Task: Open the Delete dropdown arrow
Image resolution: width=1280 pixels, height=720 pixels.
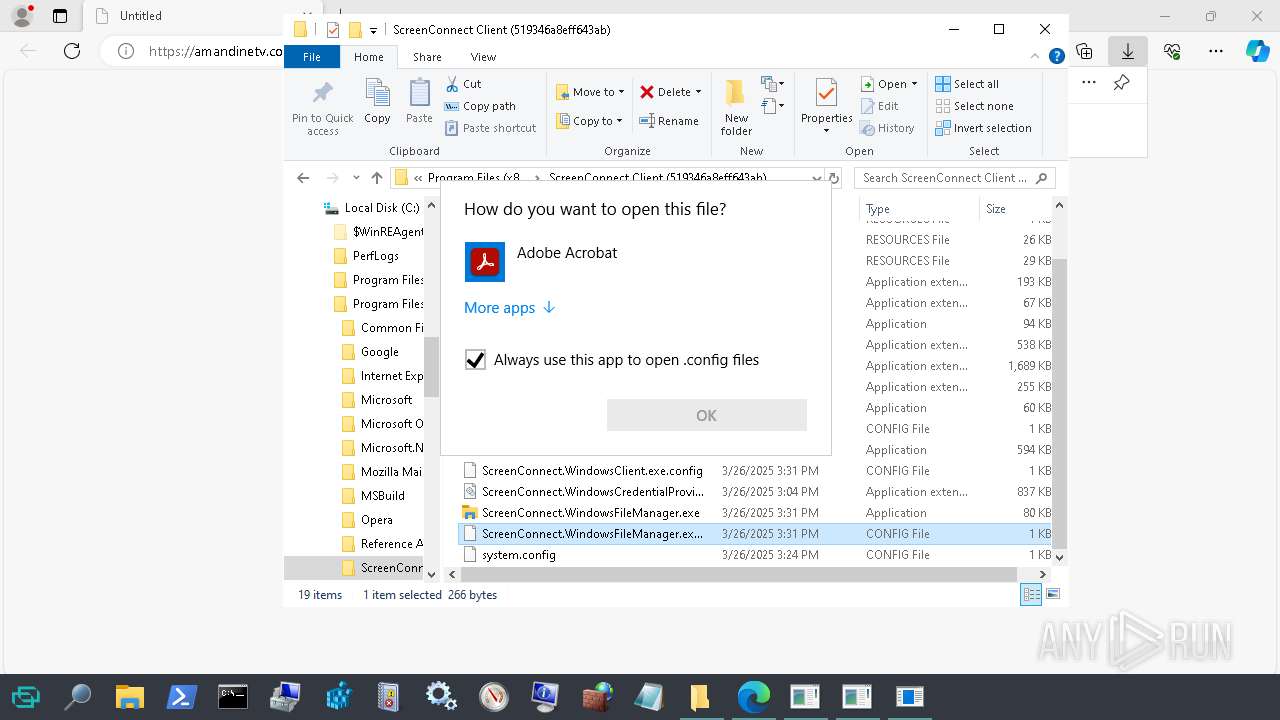Action: (x=698, y=92)
